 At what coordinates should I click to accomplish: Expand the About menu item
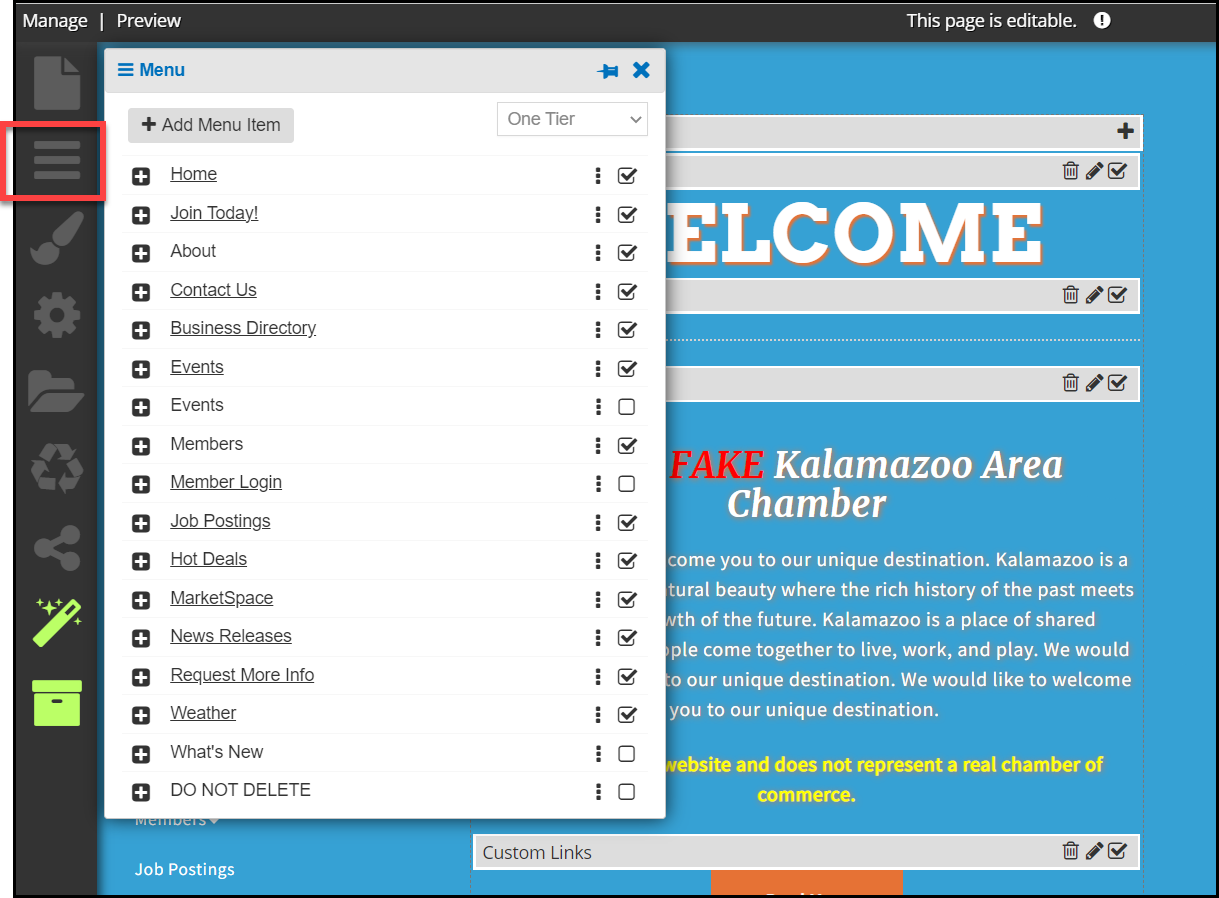(x=141, y=253)
